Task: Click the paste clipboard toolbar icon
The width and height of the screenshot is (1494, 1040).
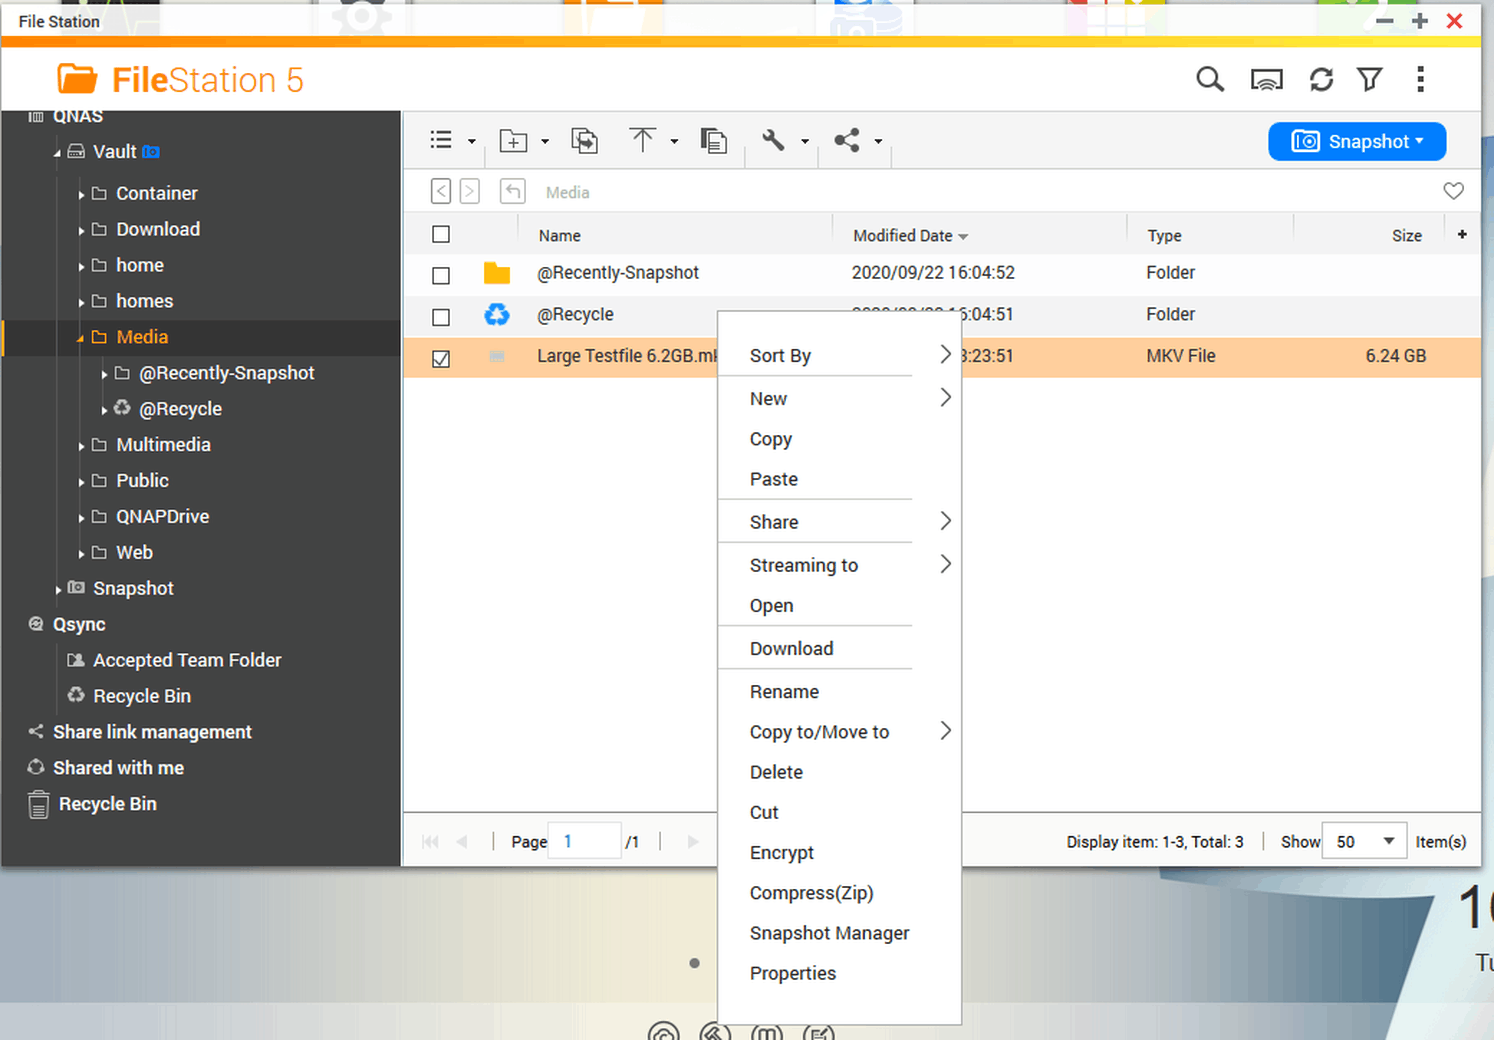Action: tap(713, 141)
